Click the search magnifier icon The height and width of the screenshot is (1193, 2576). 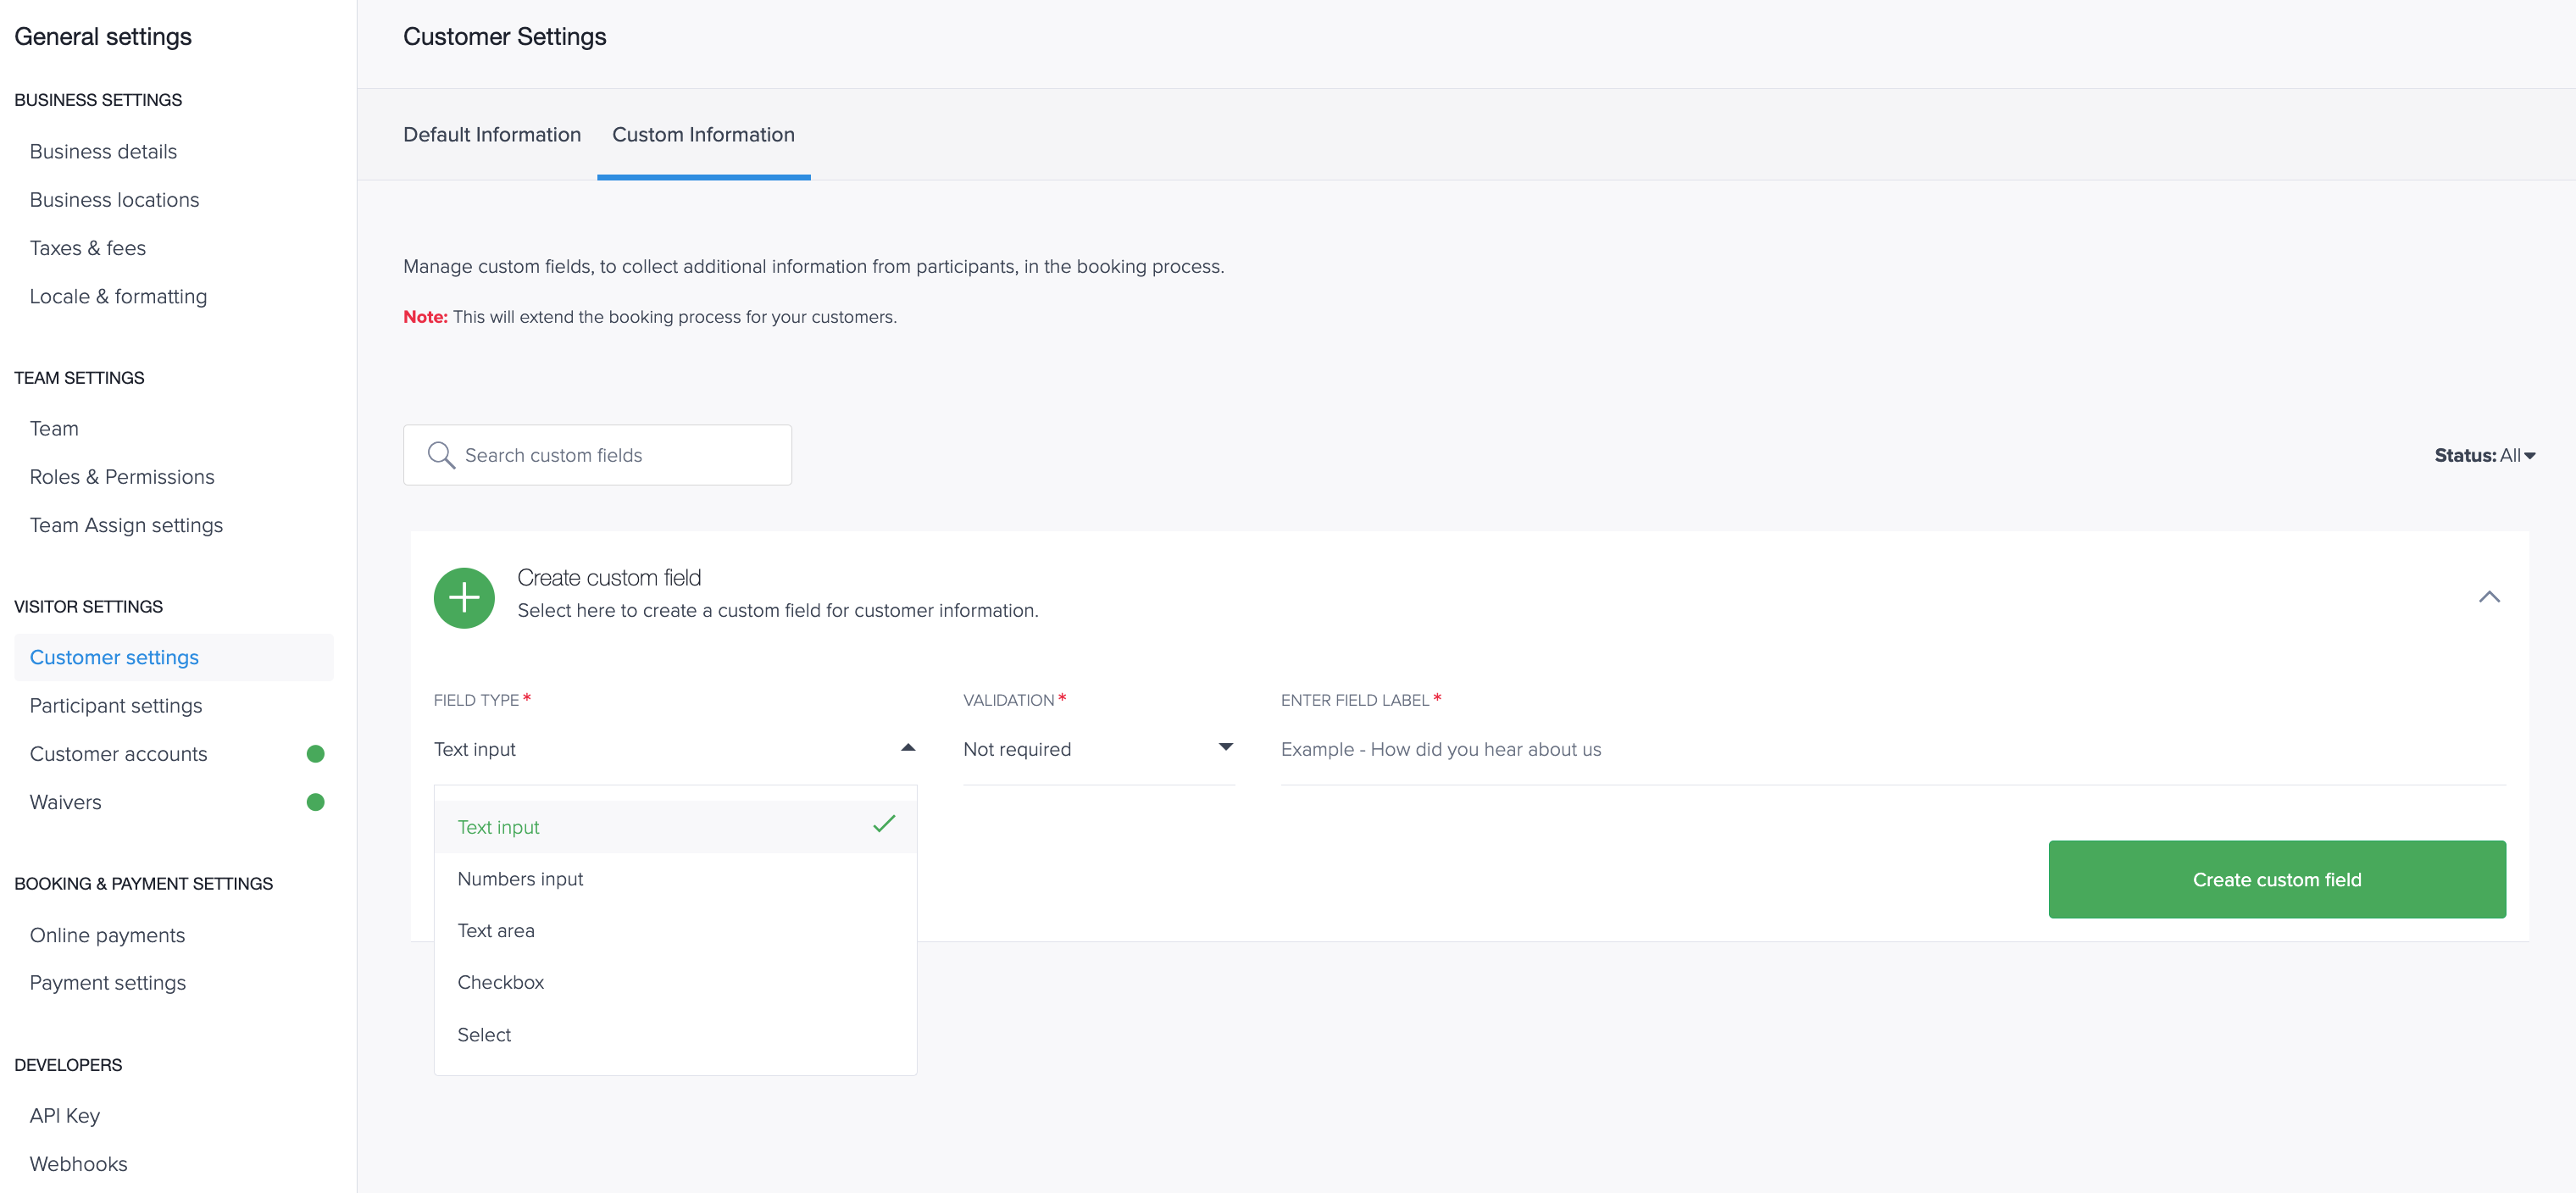(x=441, y=455)
